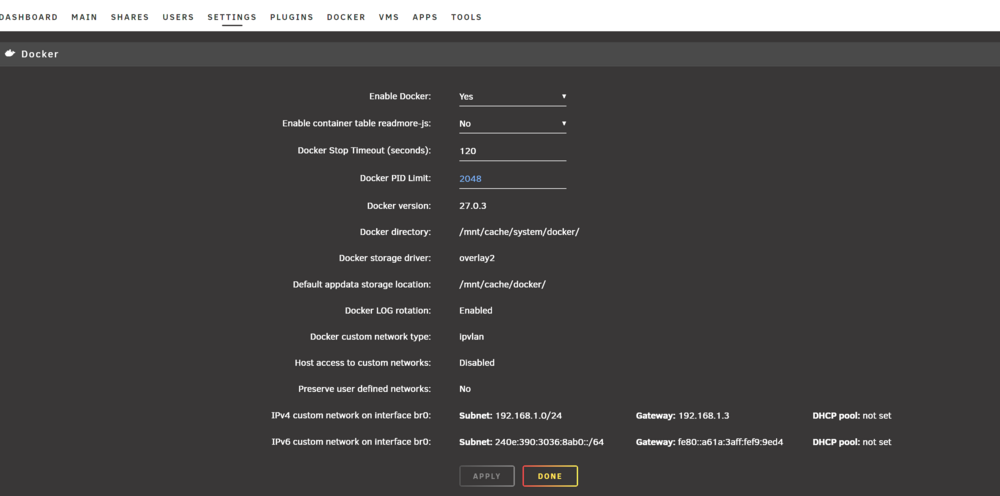The width and height of the screenshot is (1000, 496).
Task: Click the Docker Stop Timeout field
Action: 513,151
